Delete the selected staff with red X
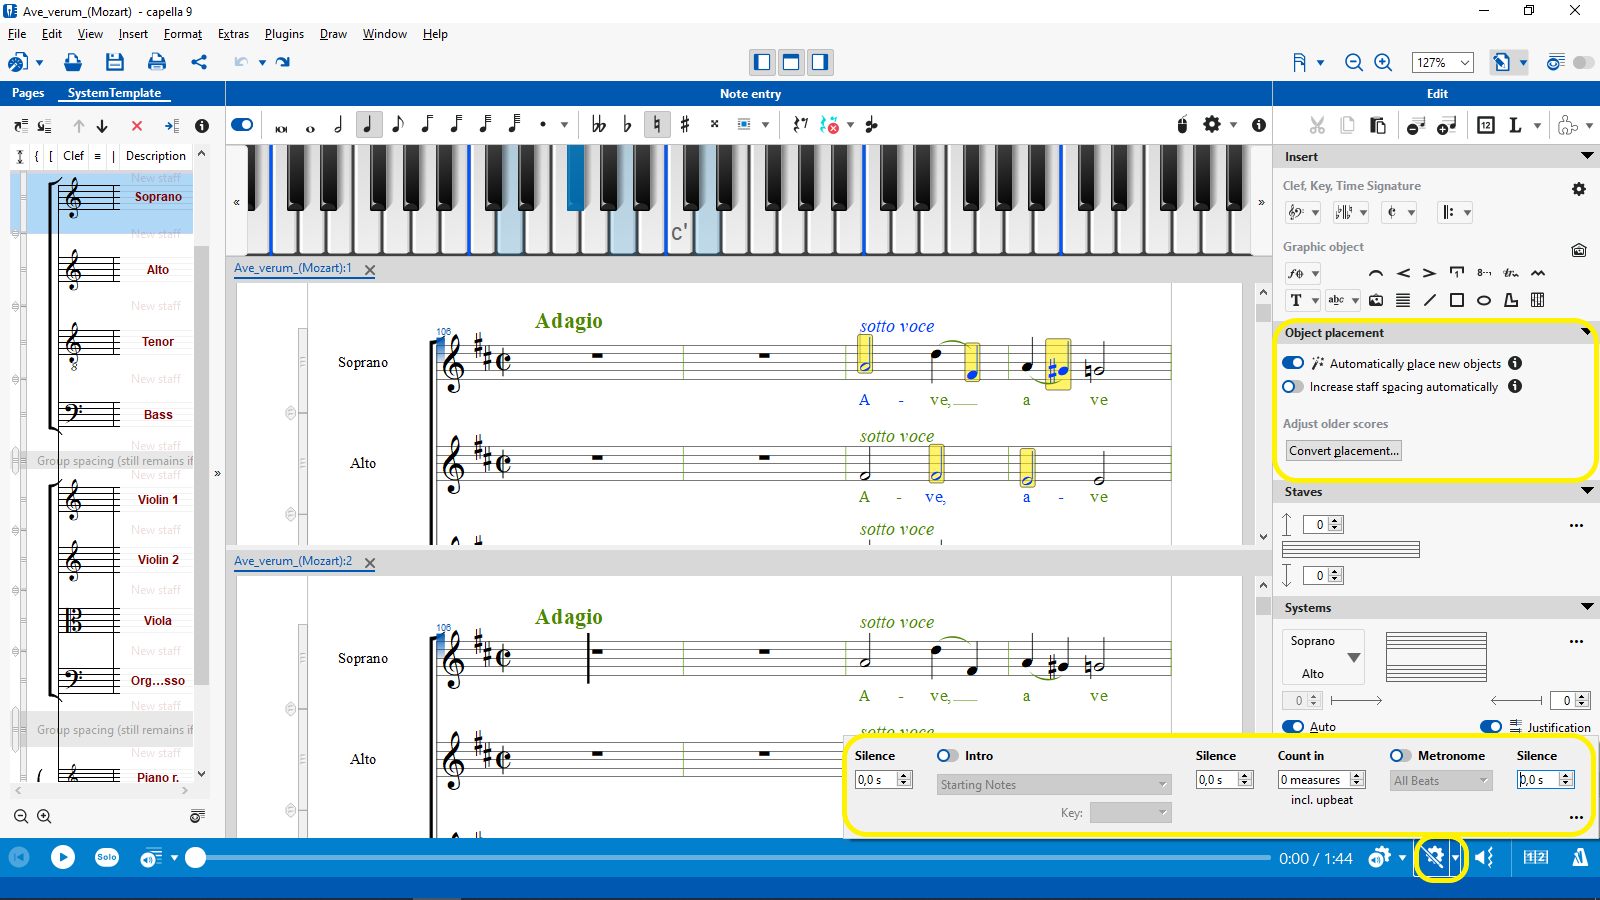The width and height of the screenshot is (1600, 900). pos(137,126)
